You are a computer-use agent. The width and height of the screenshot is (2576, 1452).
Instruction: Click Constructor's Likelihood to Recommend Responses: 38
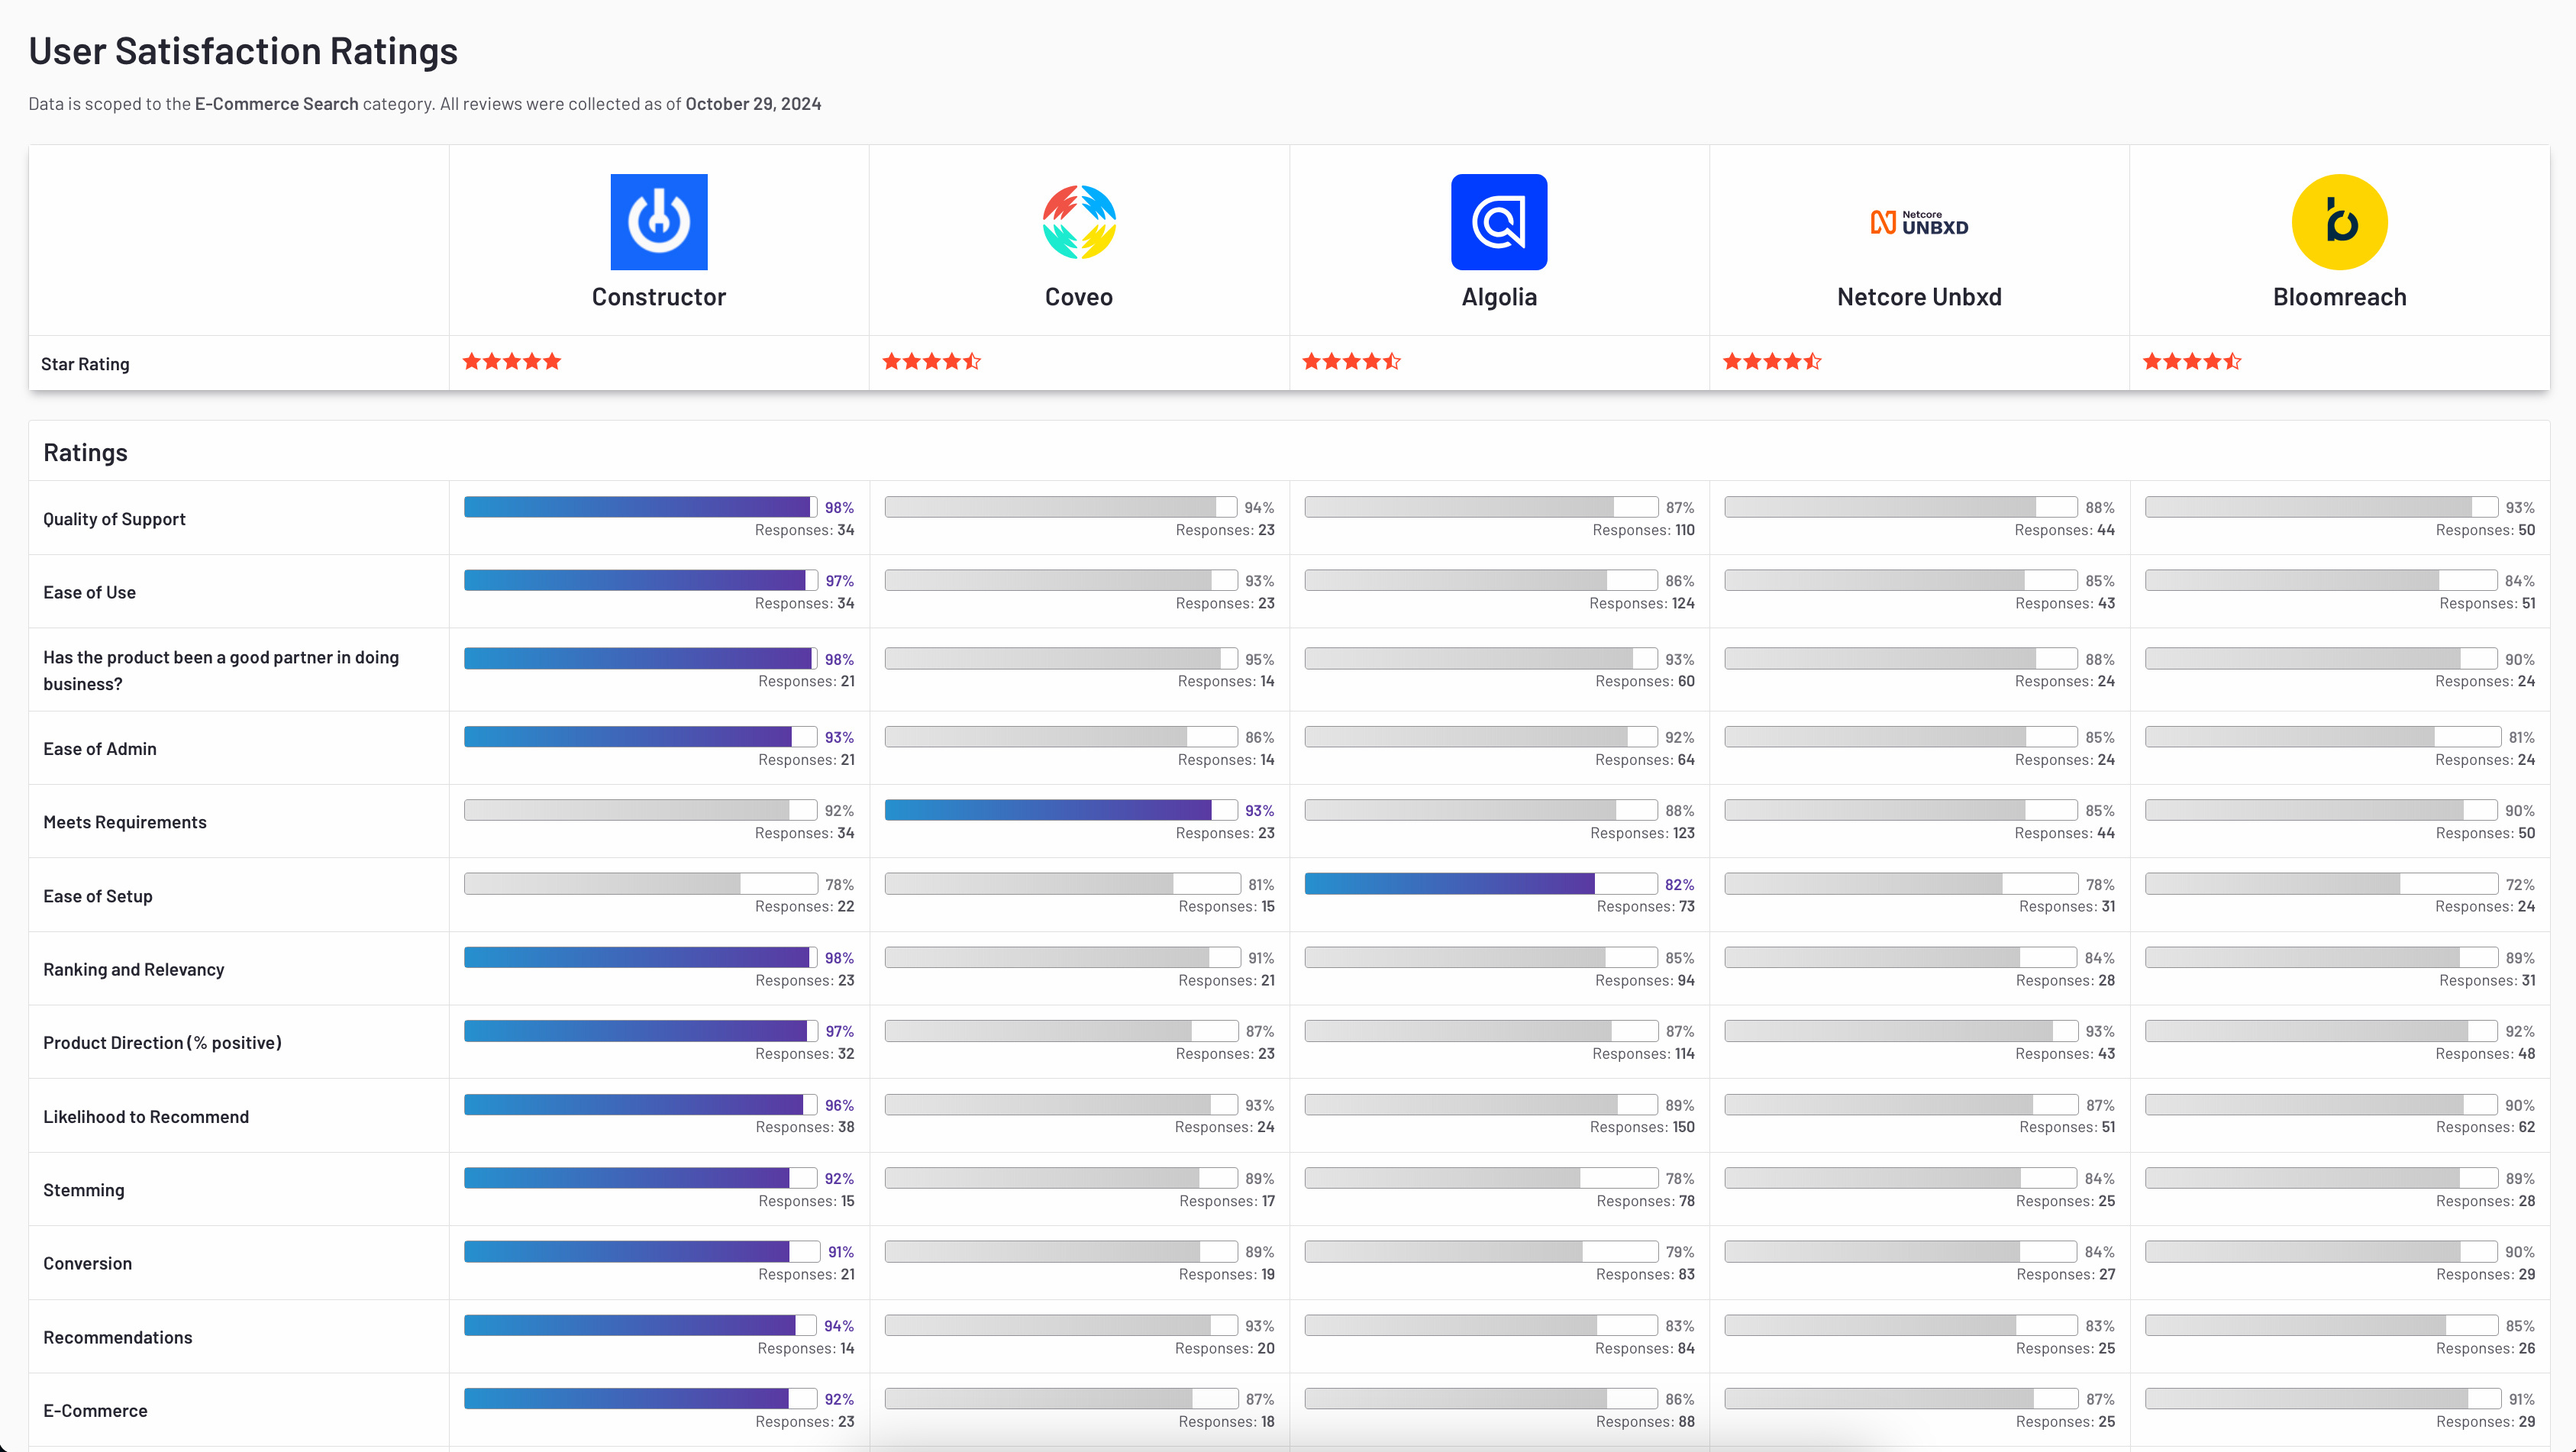click(805, 1127)
